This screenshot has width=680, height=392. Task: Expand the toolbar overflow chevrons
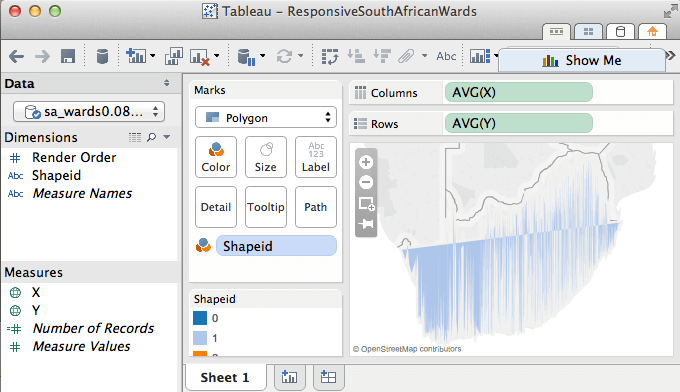click(671, 56)
